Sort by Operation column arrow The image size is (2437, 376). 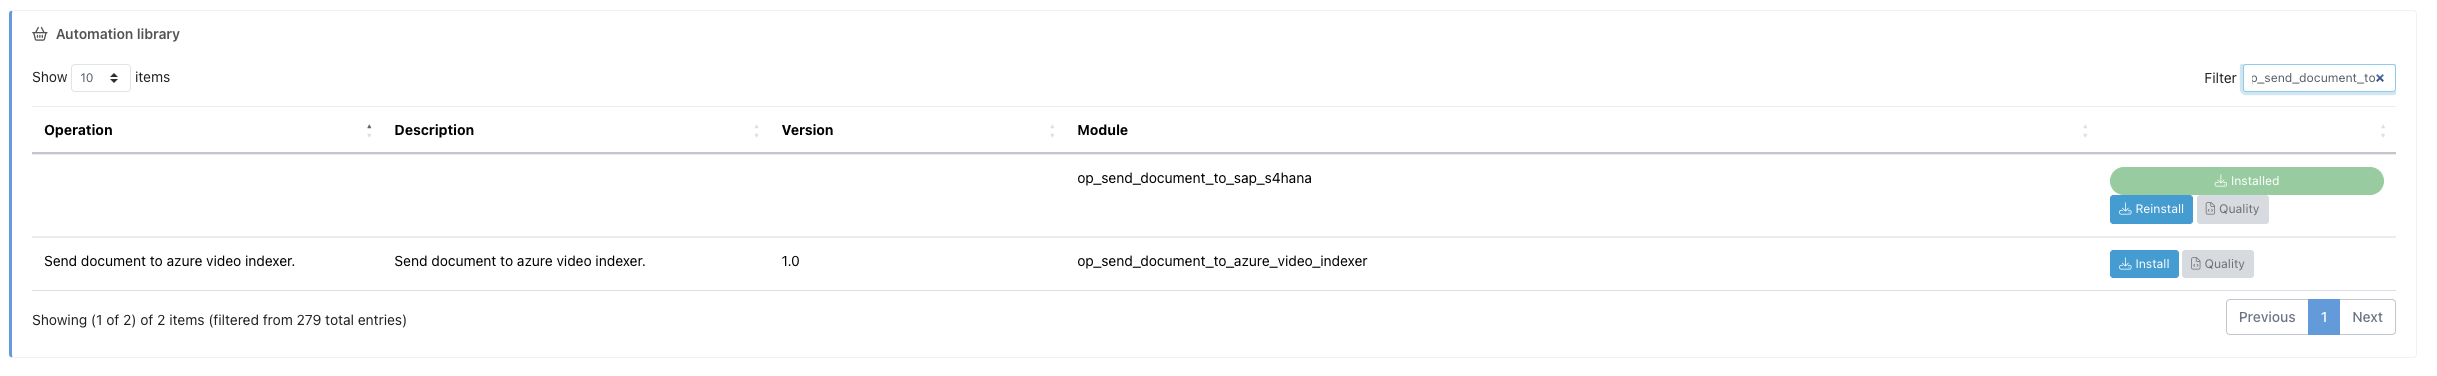[x=369, y=130]
